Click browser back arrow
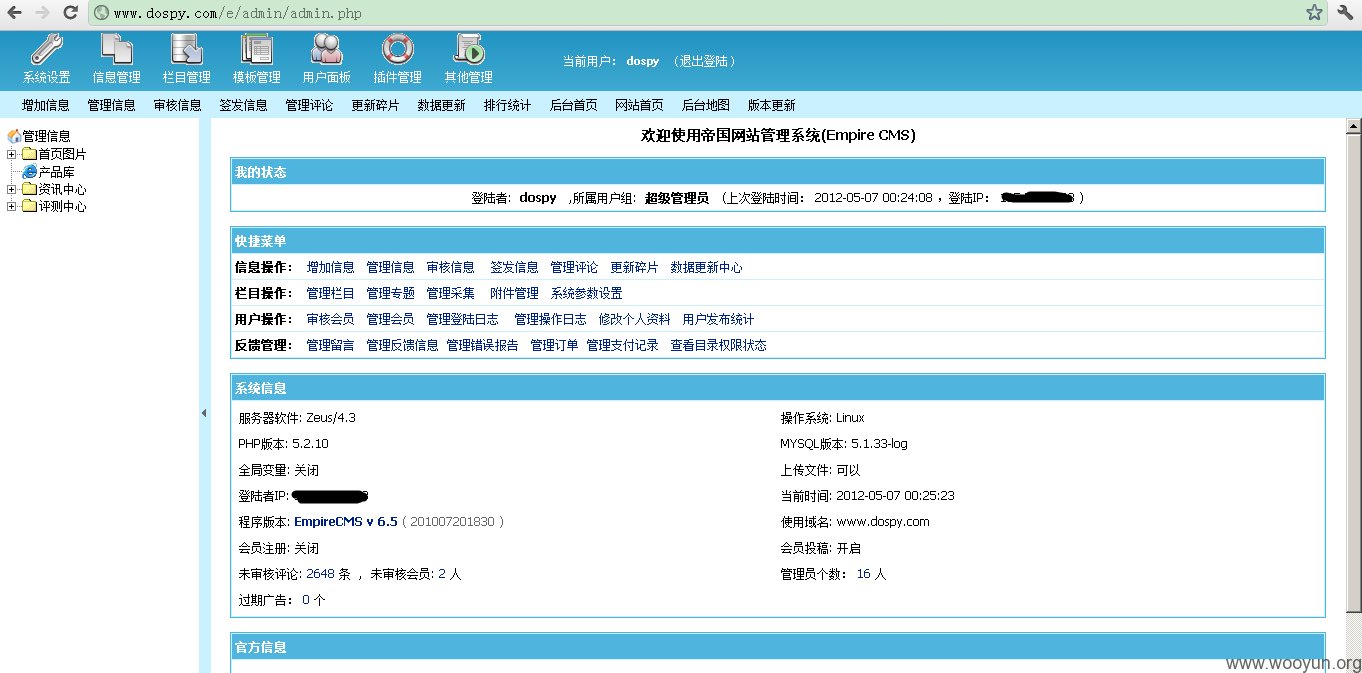 click(x=16, y=13)
